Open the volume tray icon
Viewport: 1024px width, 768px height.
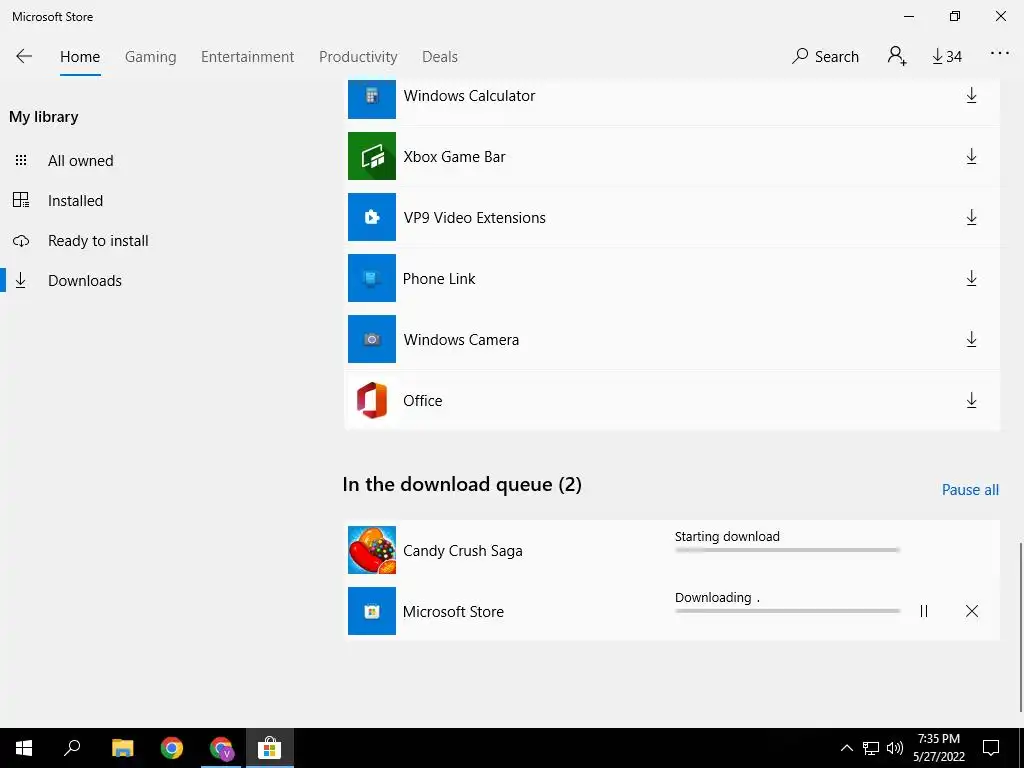[895, 748]
